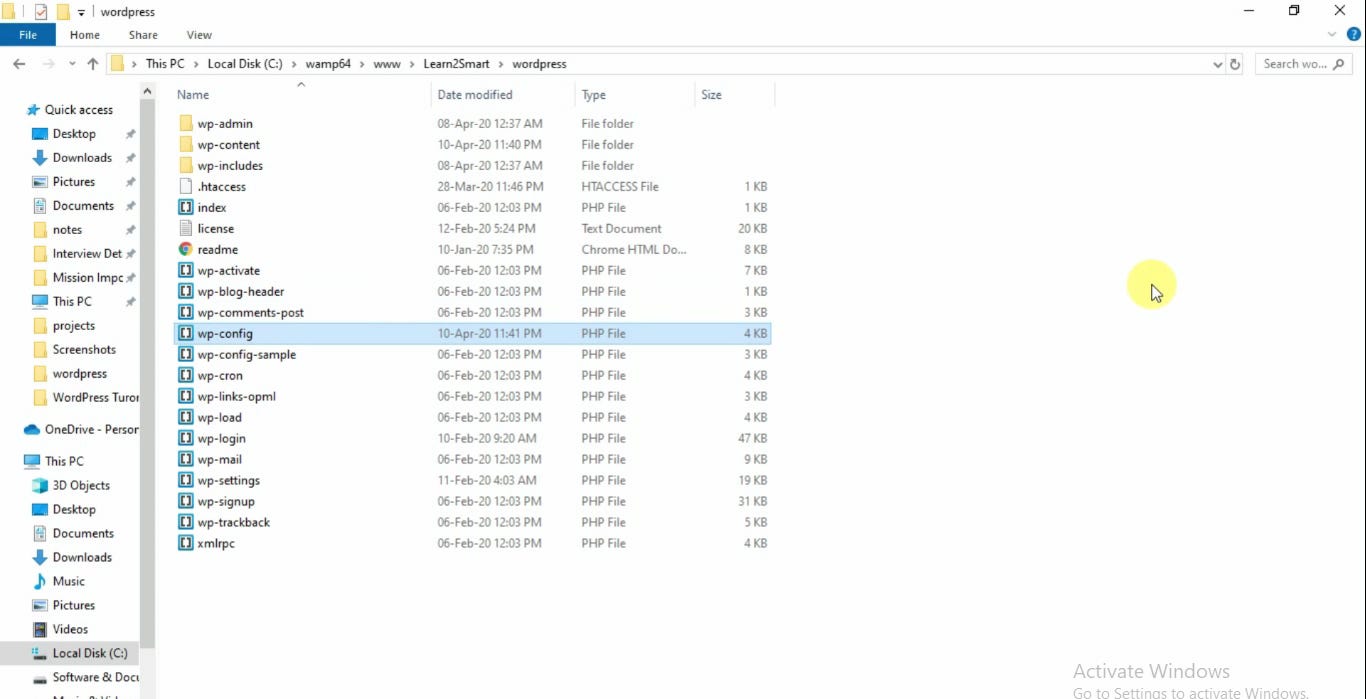Viewport: 1366px width, 699px height.
Task: Sort files by Type column header
Action: tap(594, 95)
